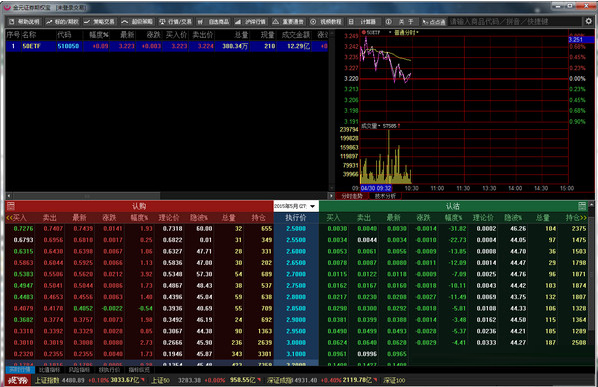Open 视频教程 video tutorial toolbar button
Viewport: 598px width, 387px height.
pyautogui.click(x=326, y=22)
